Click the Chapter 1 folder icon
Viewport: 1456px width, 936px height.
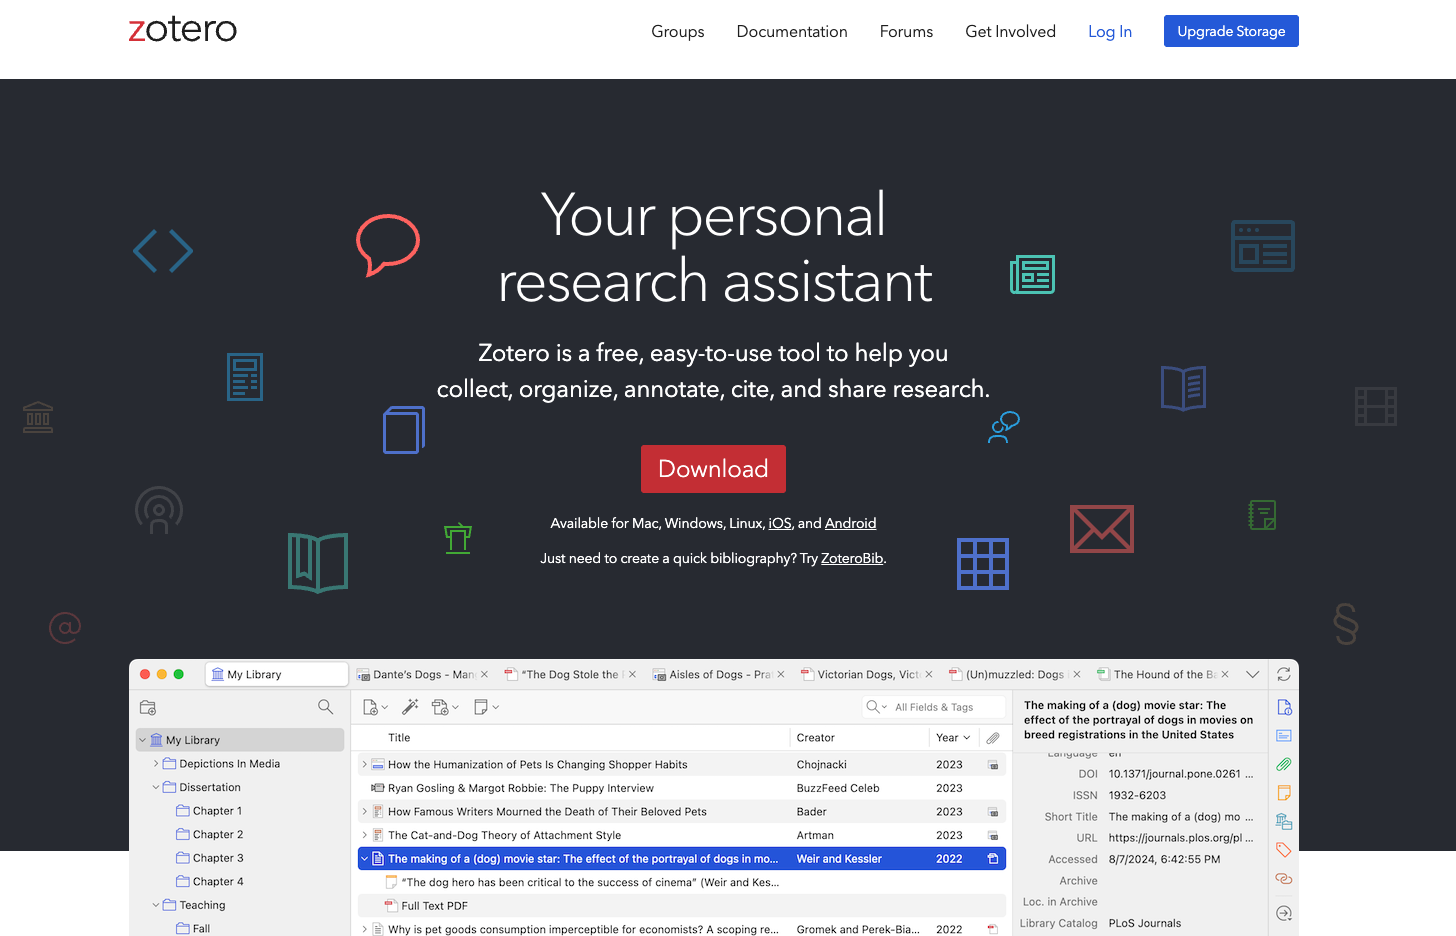(183, 811)
